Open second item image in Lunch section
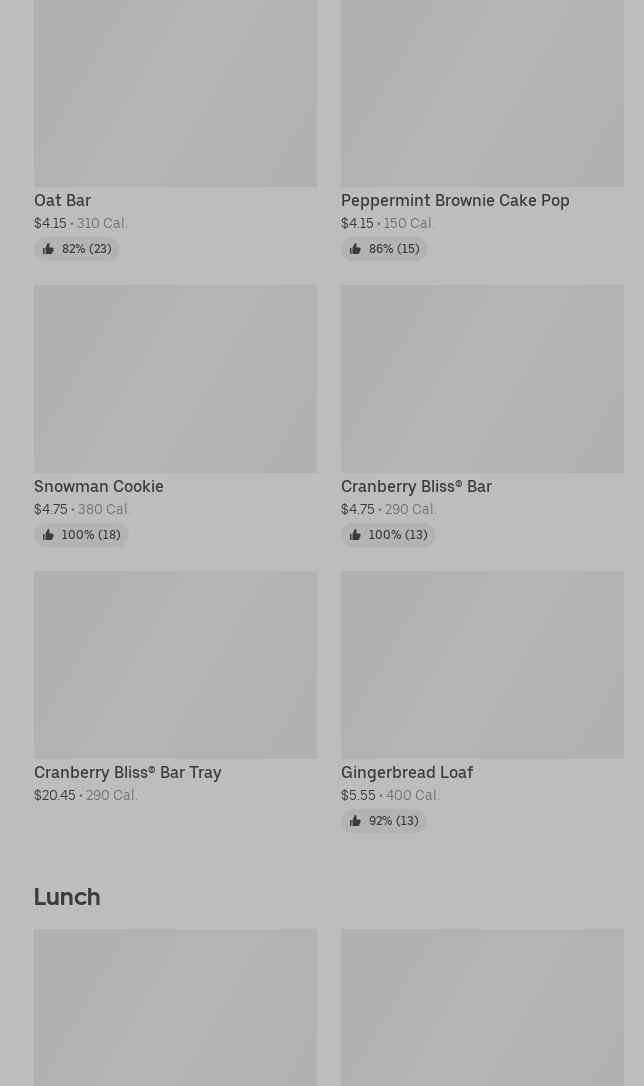The width and height of the screenshot is (644, 1086). click(x=482, y=1007)
